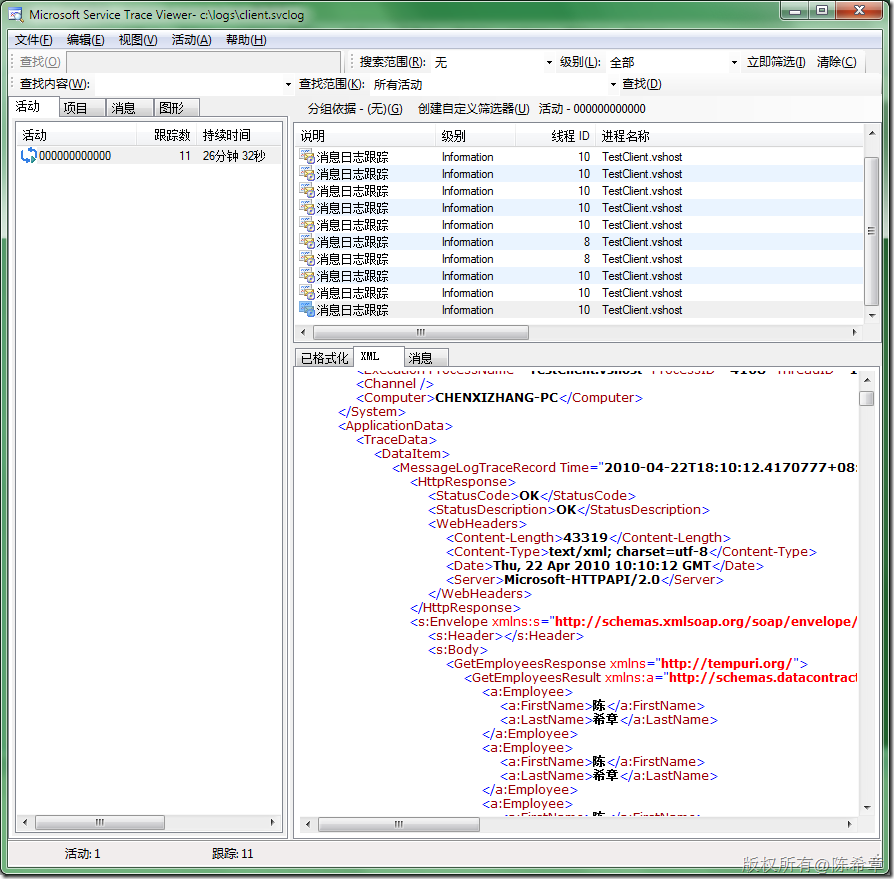Click the <ApplicationData> XML tag
Image resolution: width=894 pixels, height=879 pixels.
point(395,426)
